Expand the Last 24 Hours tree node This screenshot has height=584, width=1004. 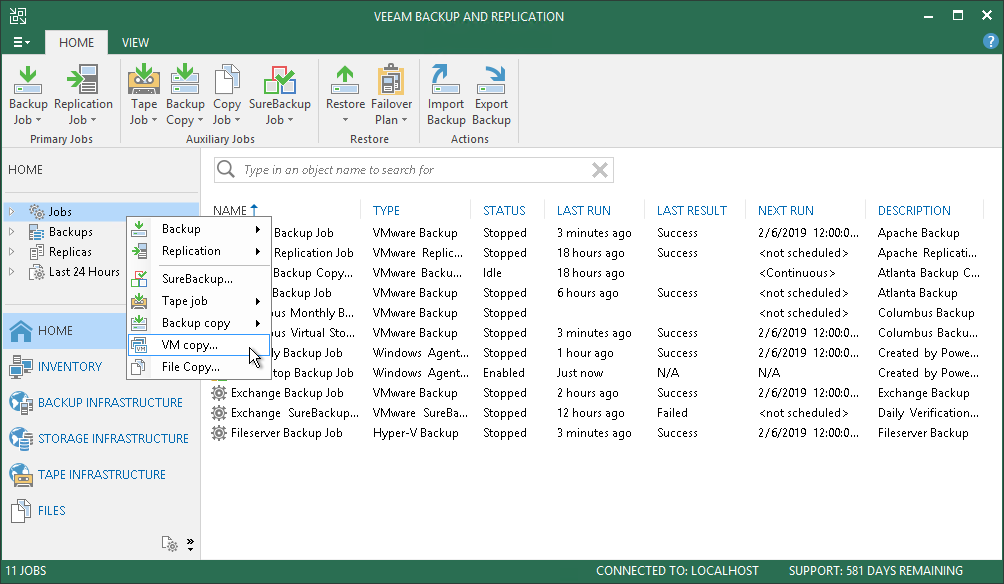[12, 272]
